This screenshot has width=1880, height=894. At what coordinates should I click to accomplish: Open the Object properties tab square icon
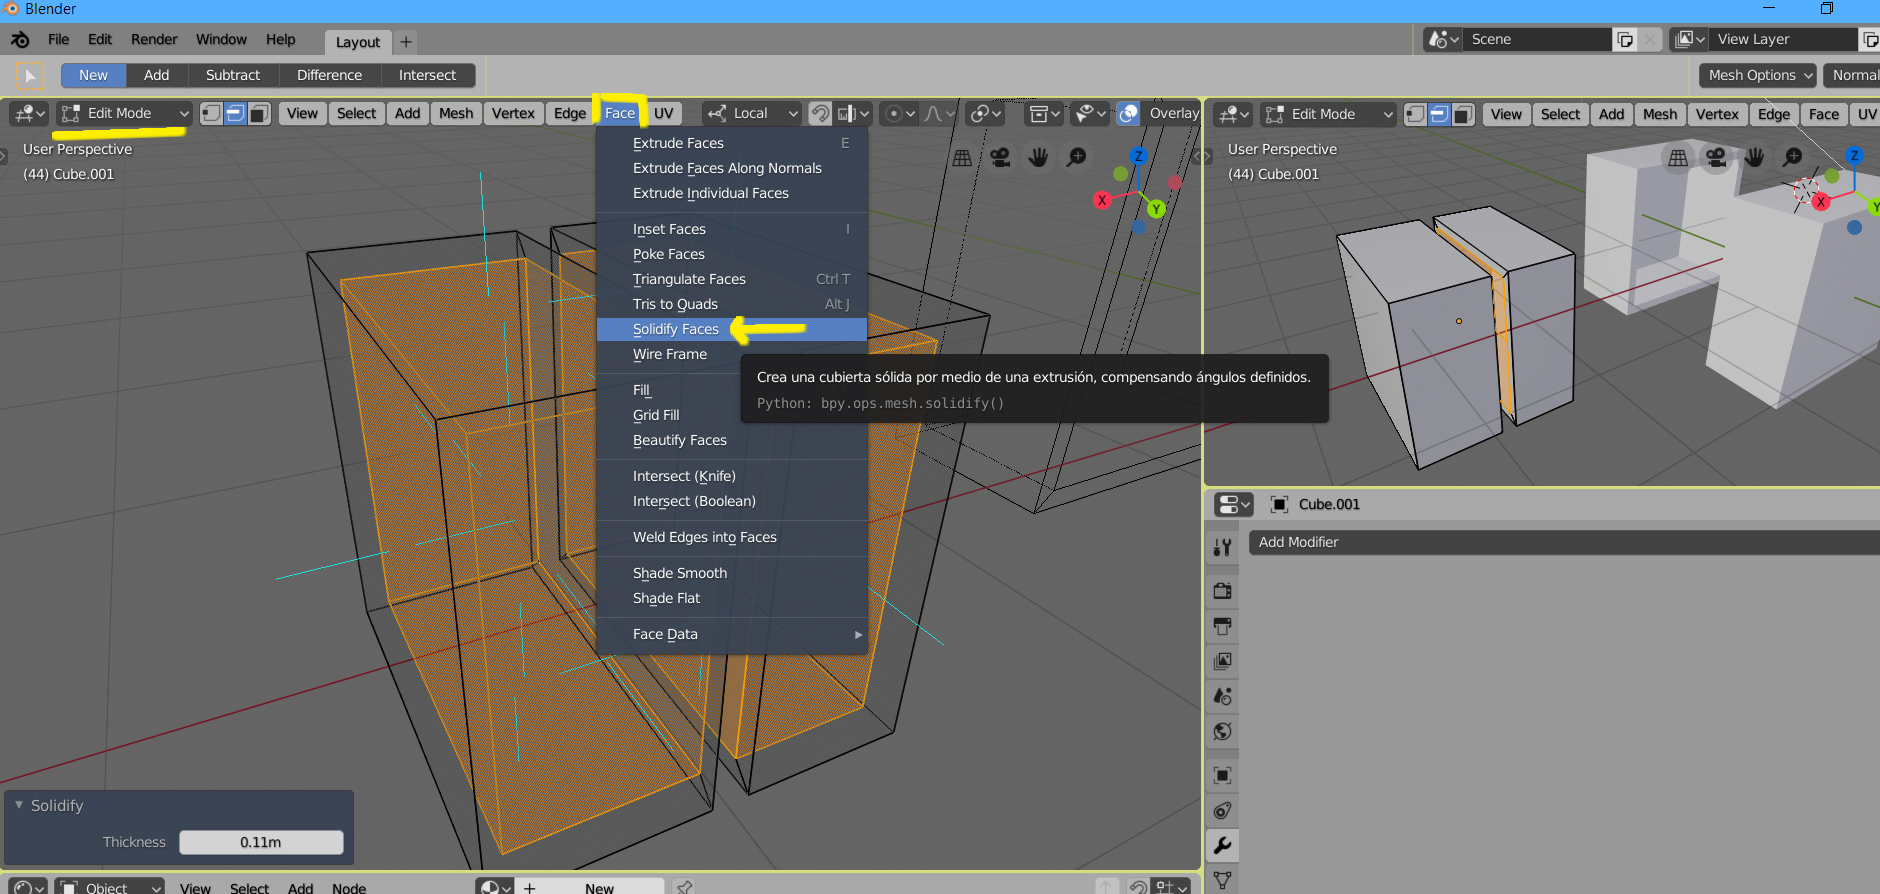[x=1222, y=775]
